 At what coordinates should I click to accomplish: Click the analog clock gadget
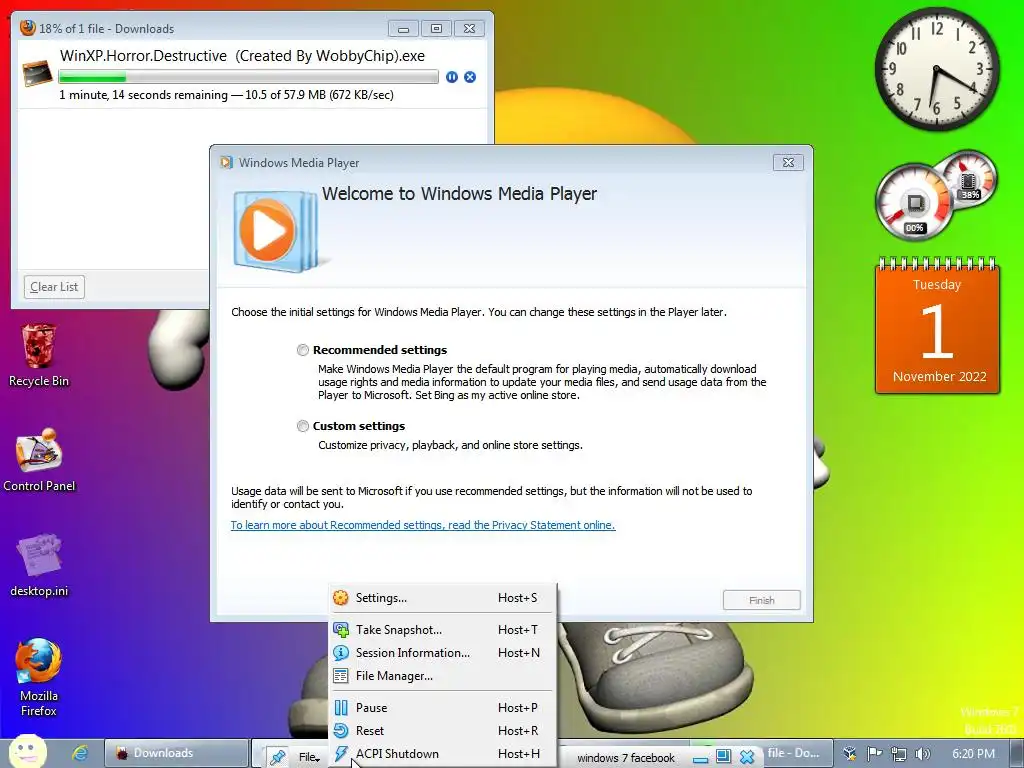[x=936, y=69]
